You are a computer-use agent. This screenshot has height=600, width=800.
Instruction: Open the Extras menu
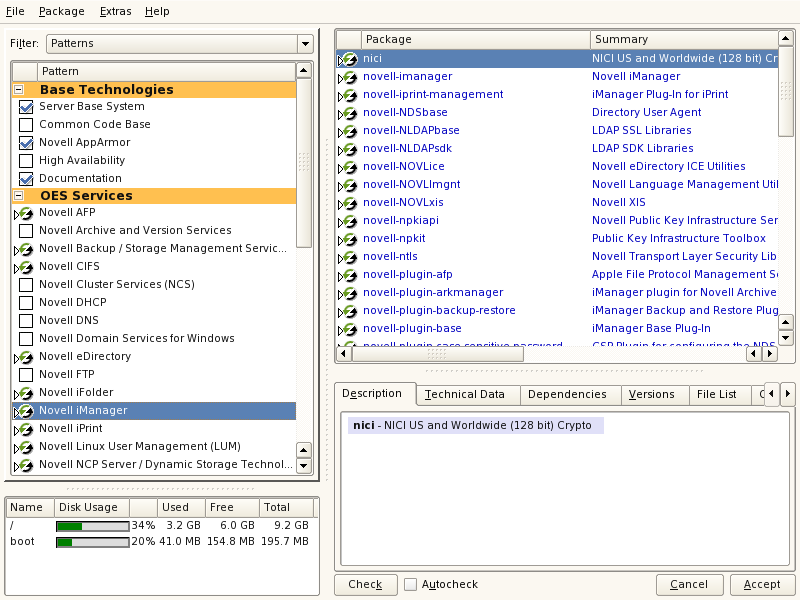tap(115, 11)
